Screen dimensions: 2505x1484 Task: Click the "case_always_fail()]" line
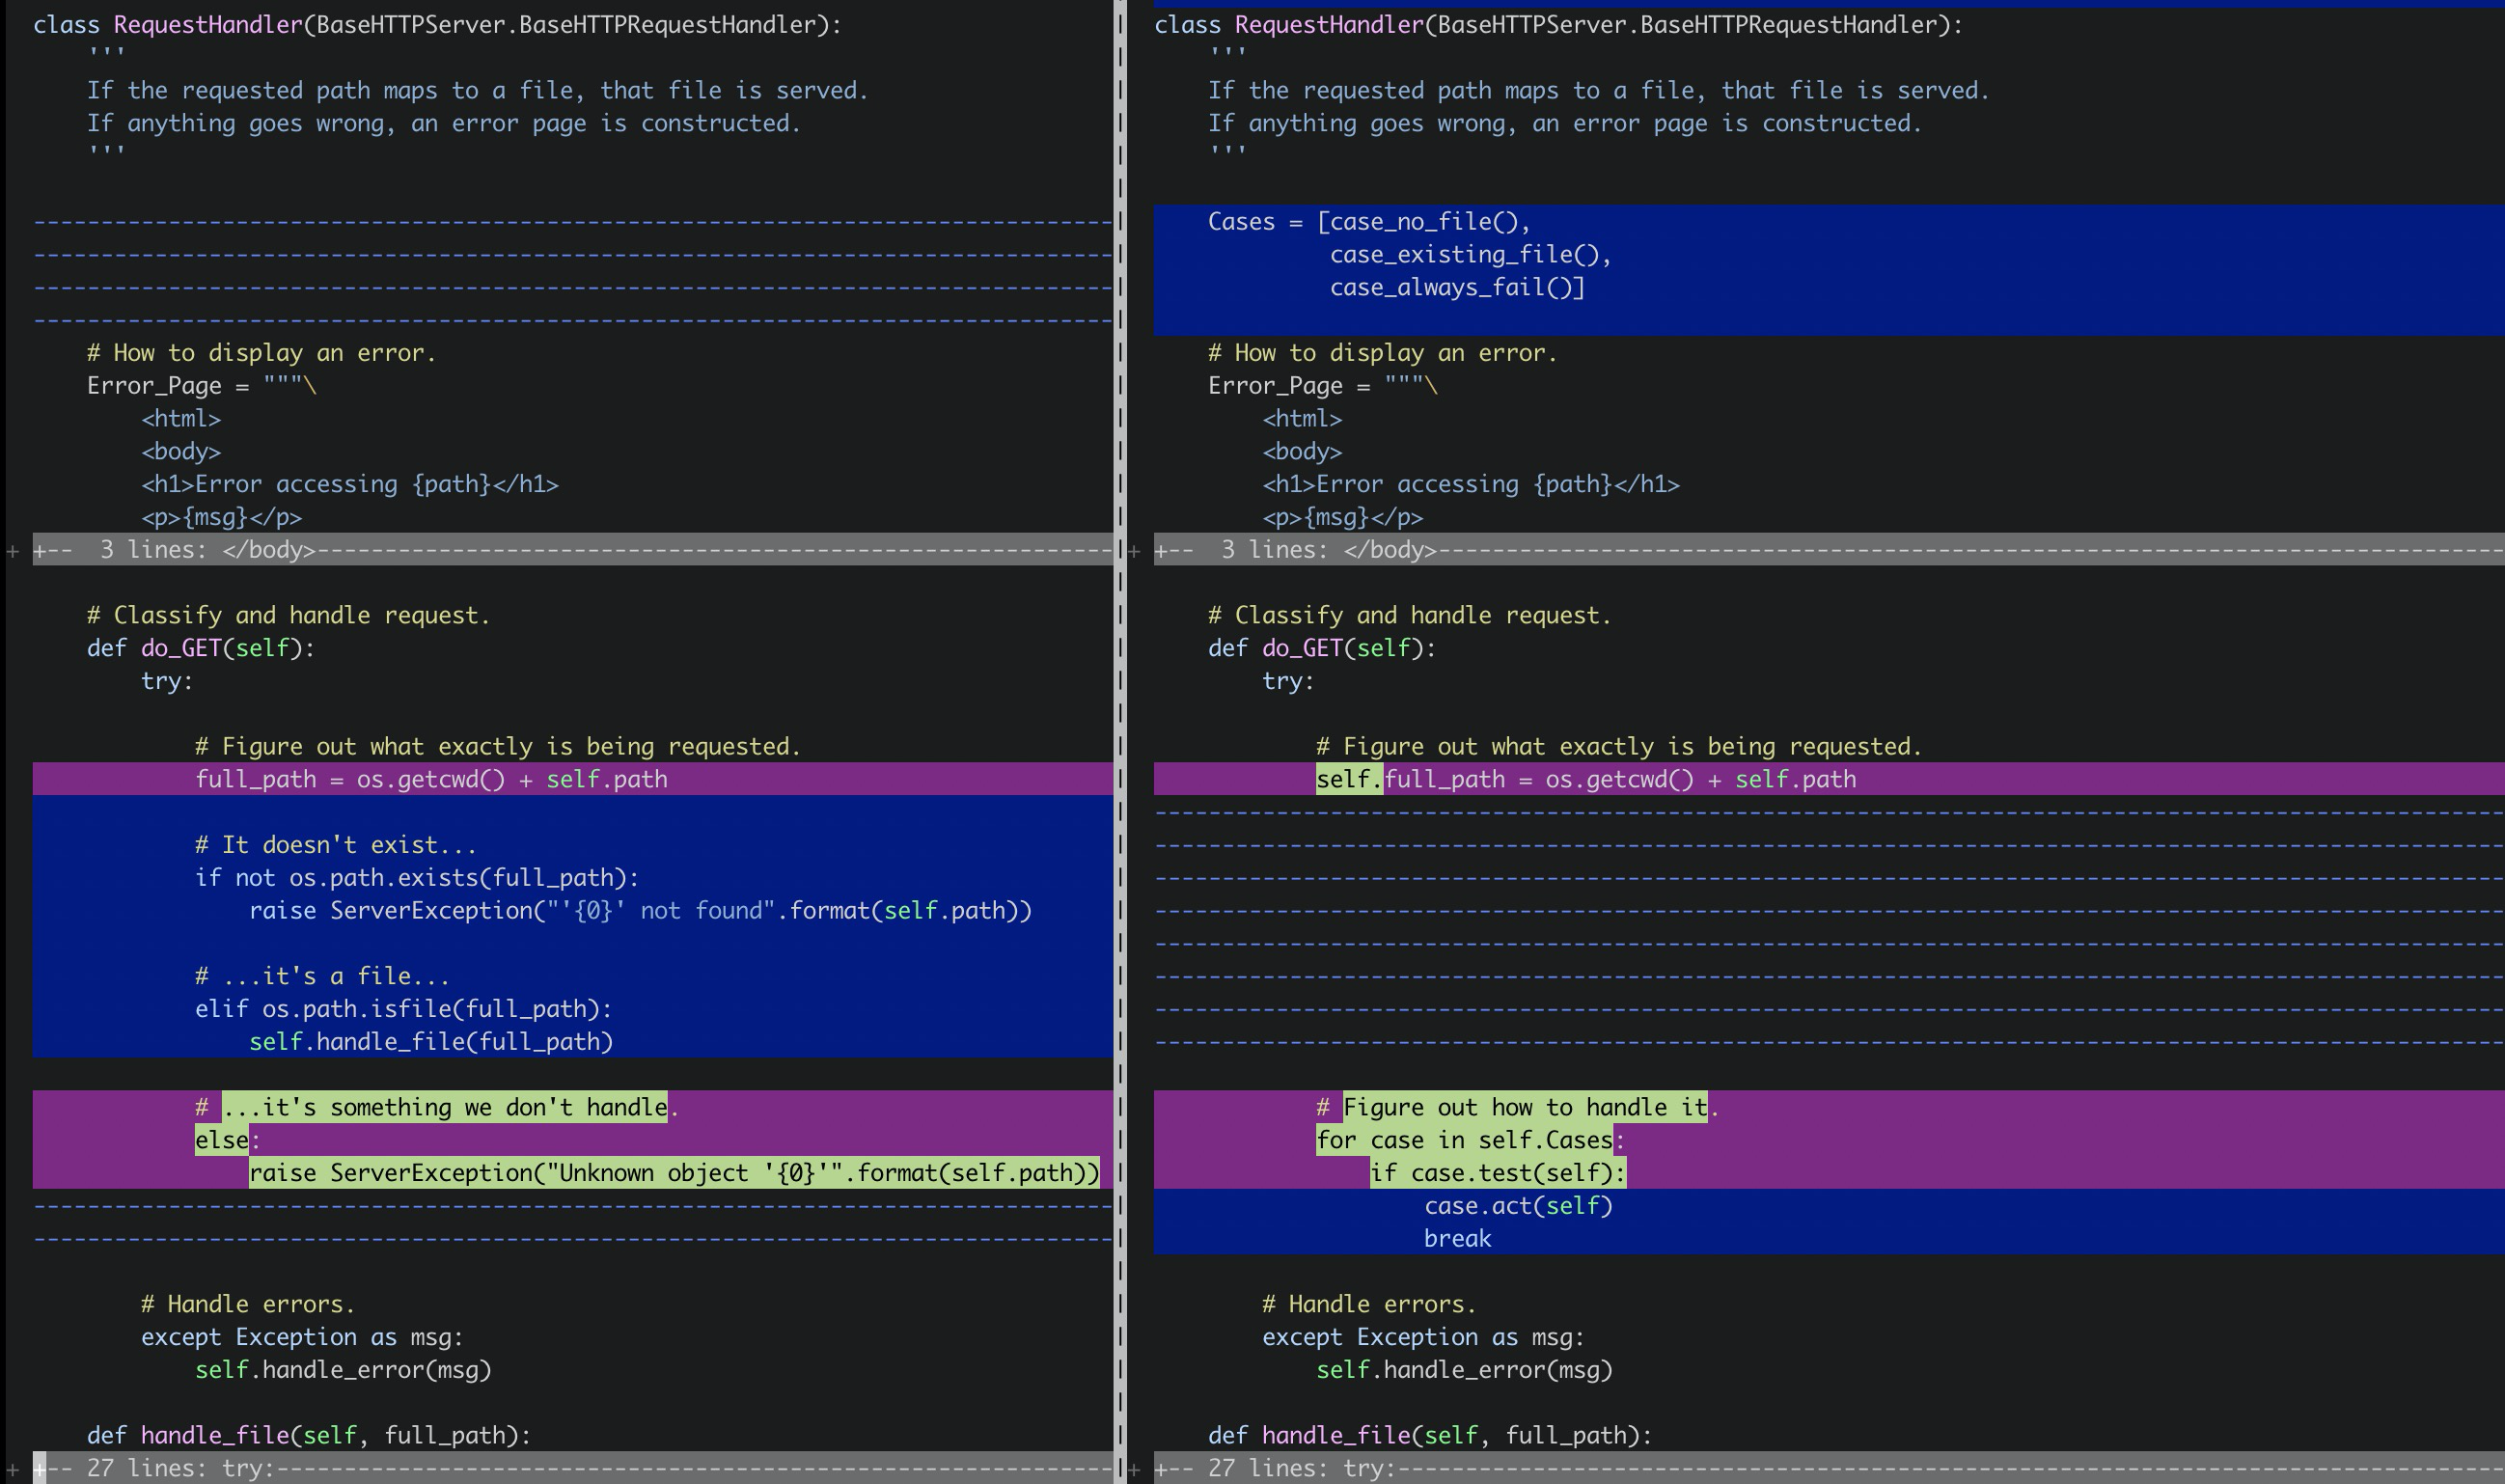(1457, 287)
